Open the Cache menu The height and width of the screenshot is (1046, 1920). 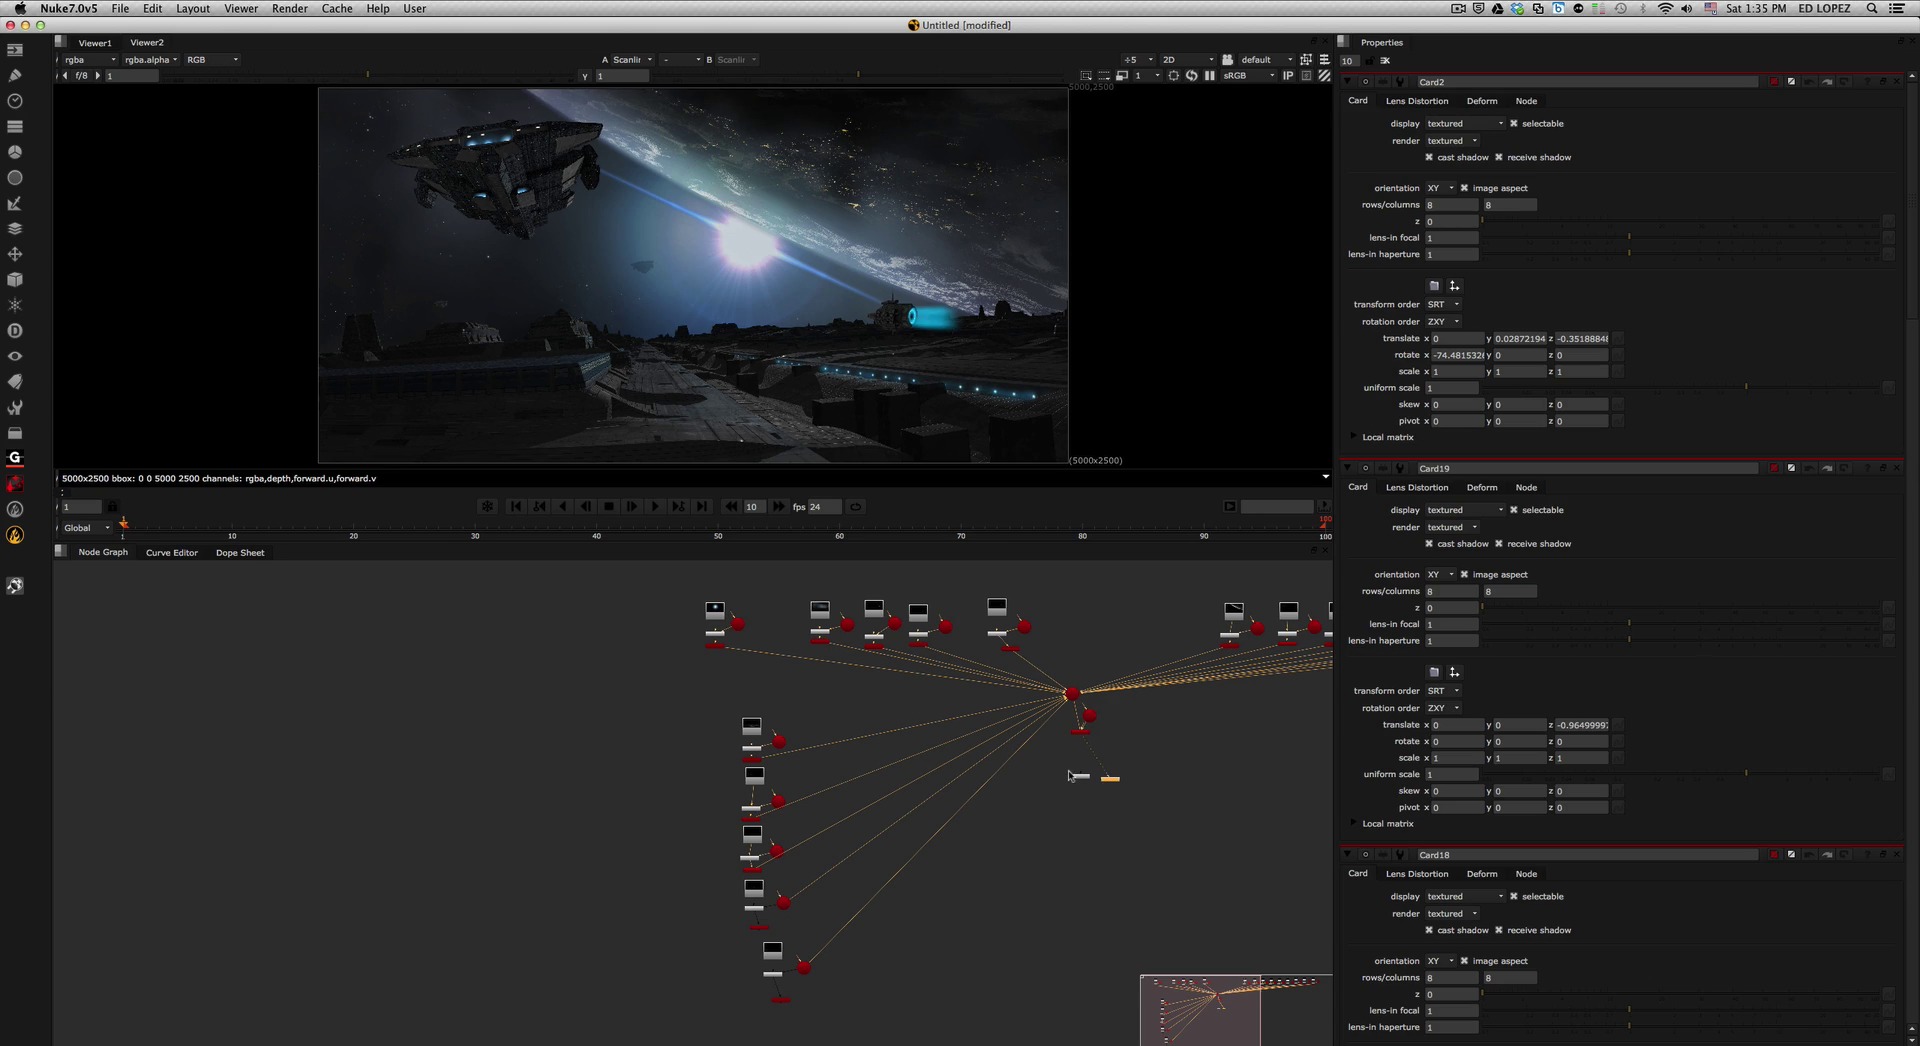tap(337, 8)
